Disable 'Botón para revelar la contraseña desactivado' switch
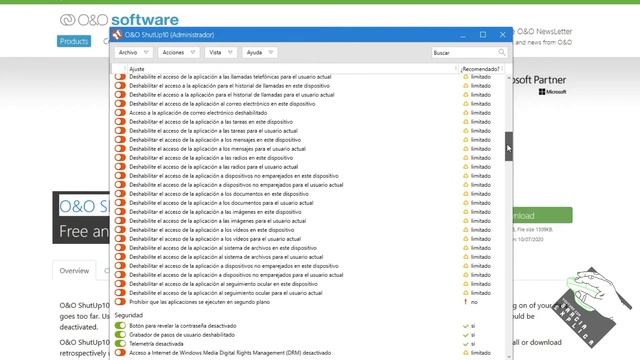The width and height of the screenshot is (640, 360). coord(120,325)
